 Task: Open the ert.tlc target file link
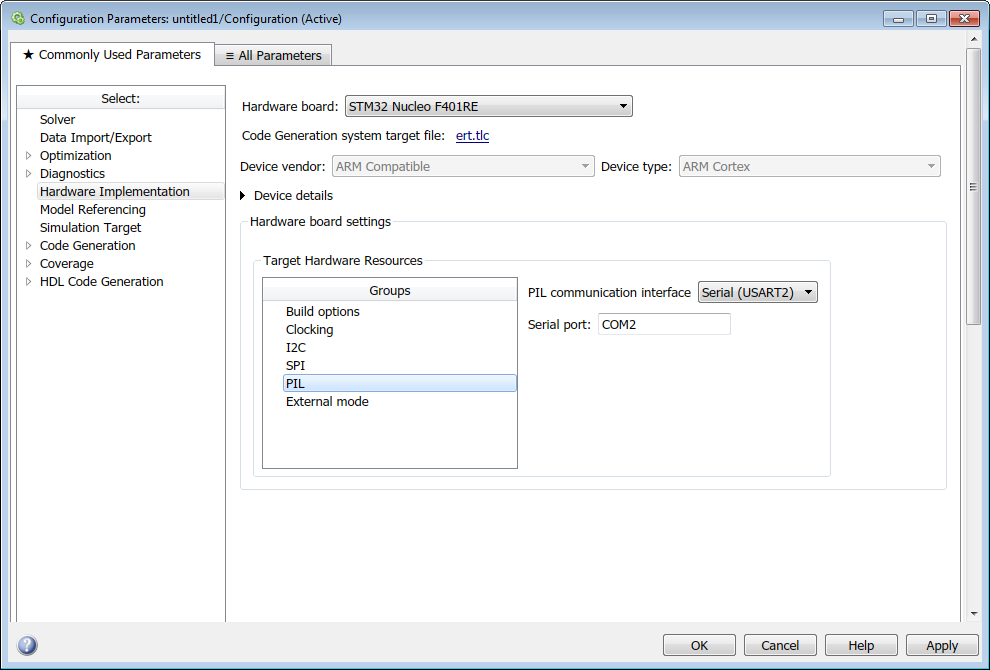(x=472, y=135)
